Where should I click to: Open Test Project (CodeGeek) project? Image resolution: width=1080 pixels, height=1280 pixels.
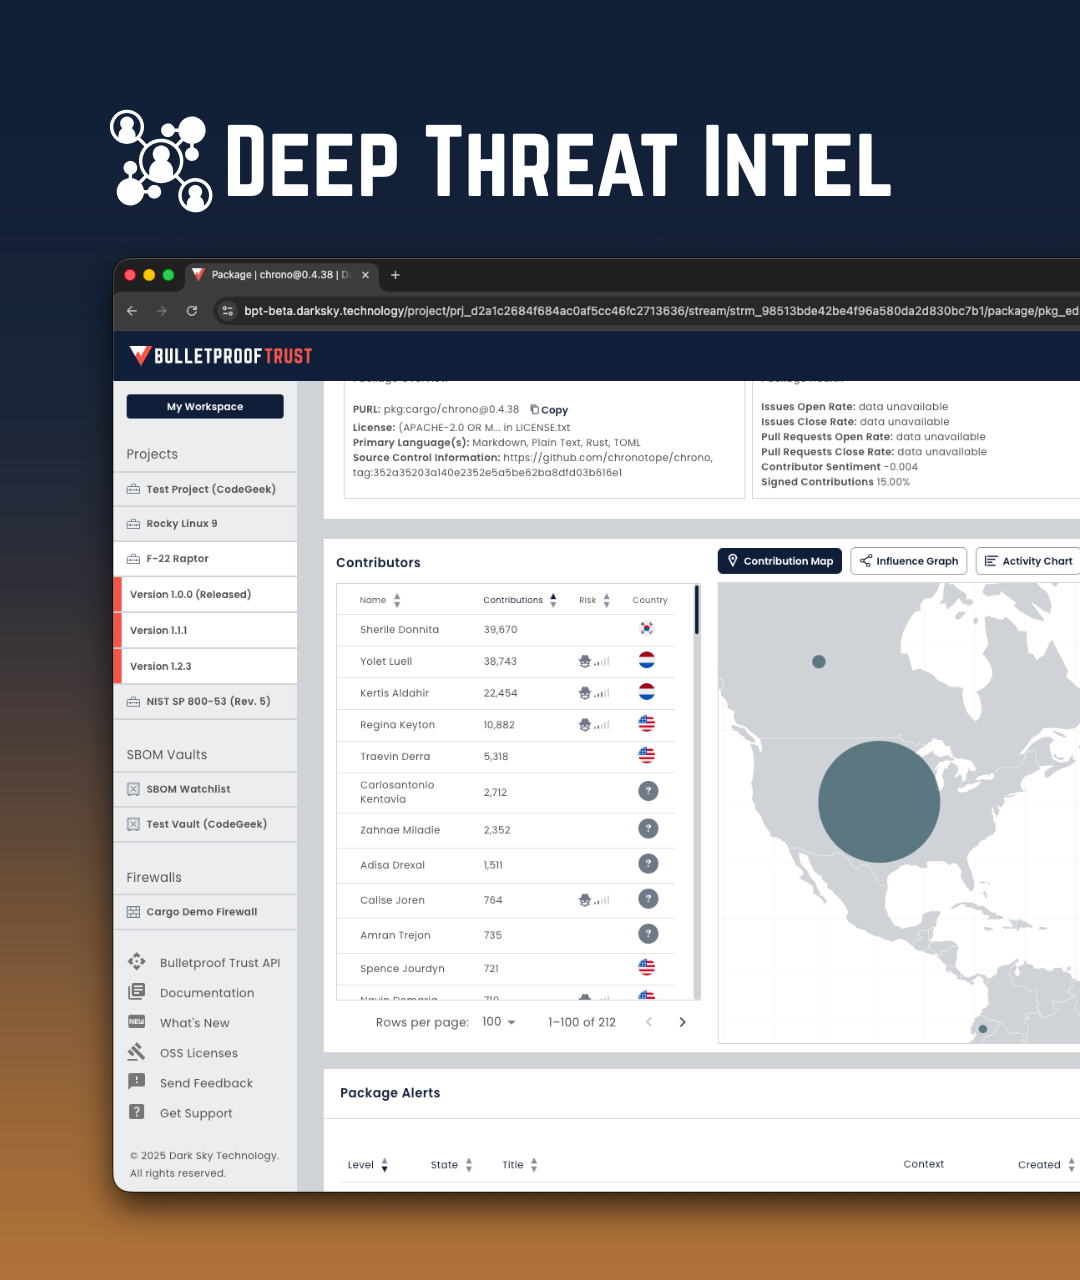point(206,489)
